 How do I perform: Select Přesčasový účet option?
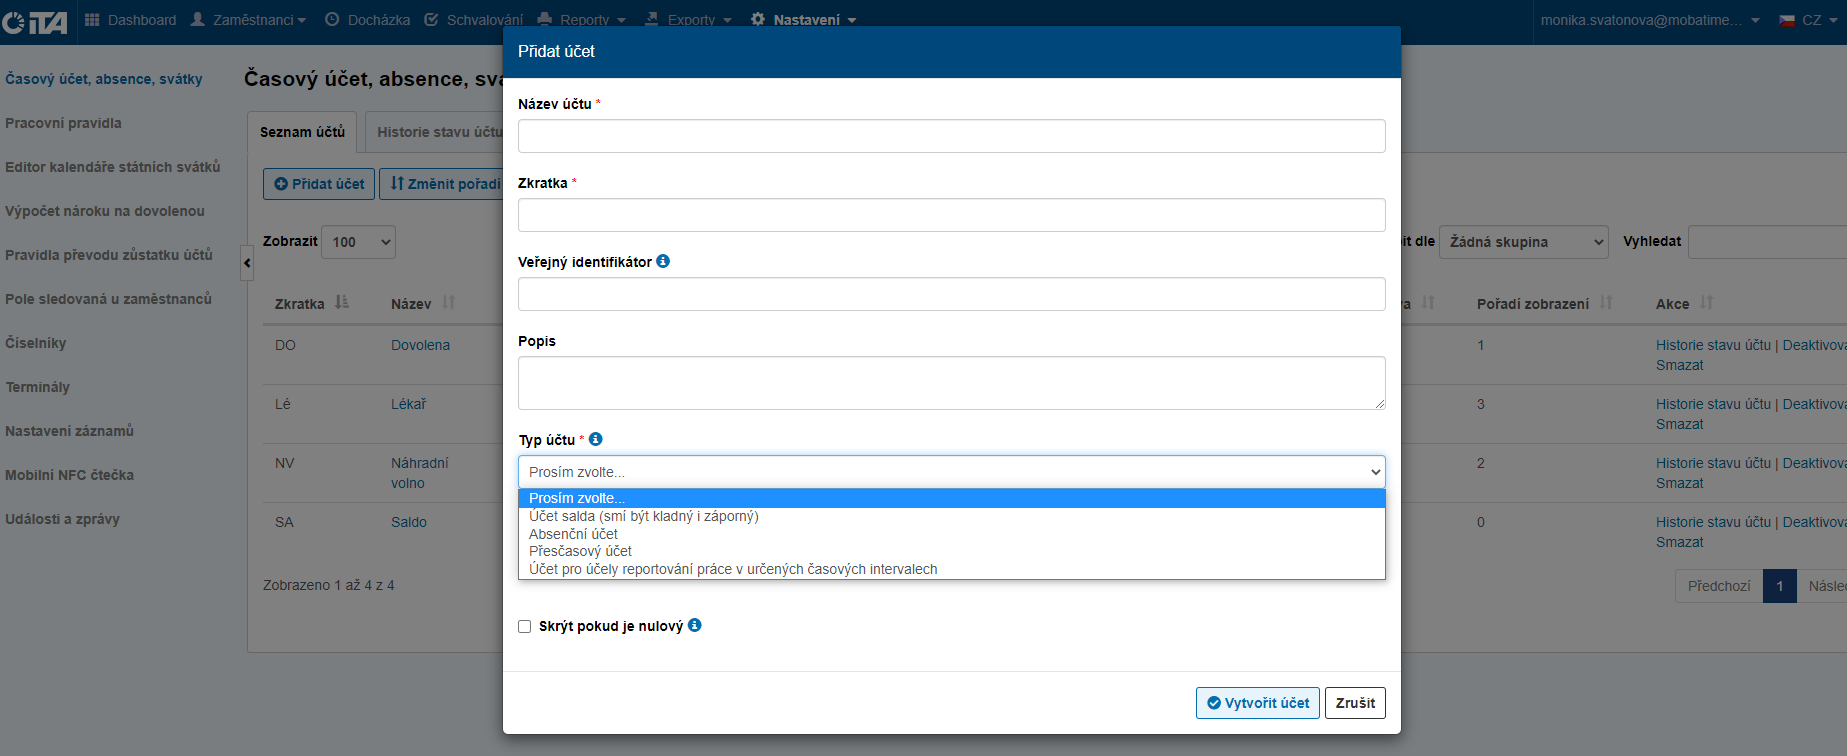coord(580,551)
